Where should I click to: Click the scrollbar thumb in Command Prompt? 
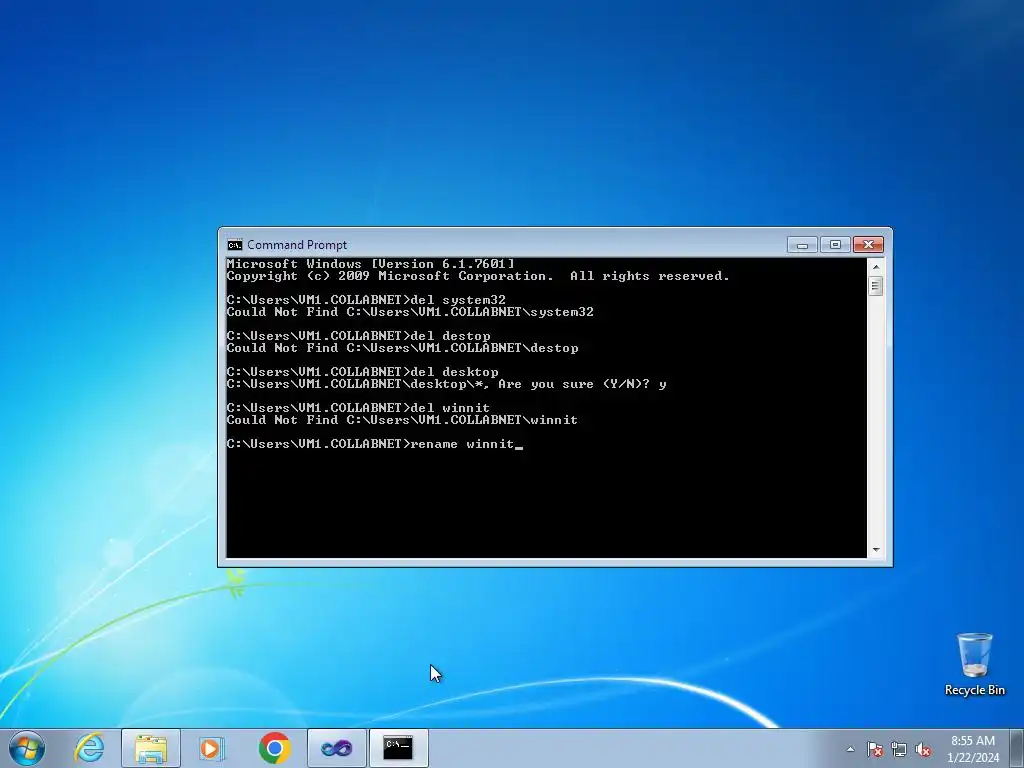[x=876, y=286]
